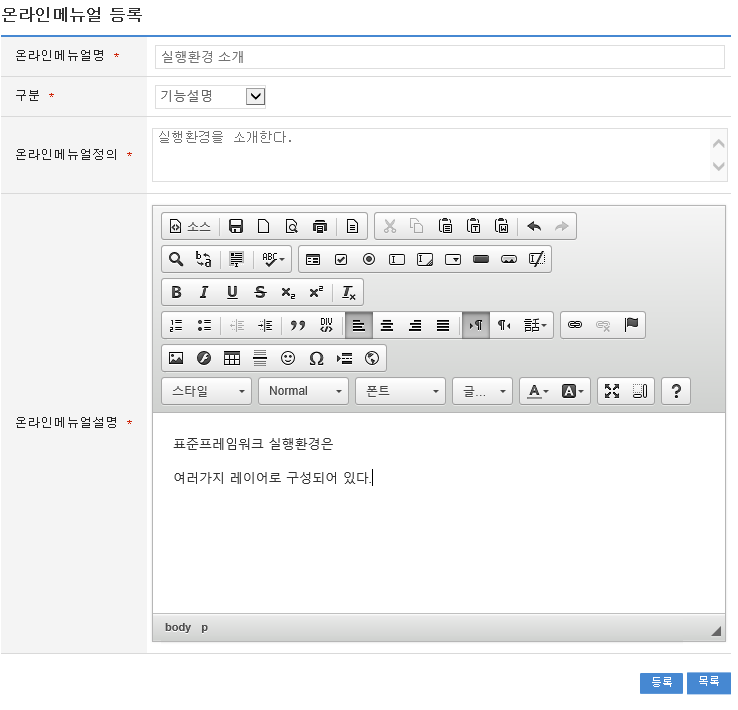Select the p element in the editor path bar
The width and height of the screenshot is (738, 710).
point(205,627)
